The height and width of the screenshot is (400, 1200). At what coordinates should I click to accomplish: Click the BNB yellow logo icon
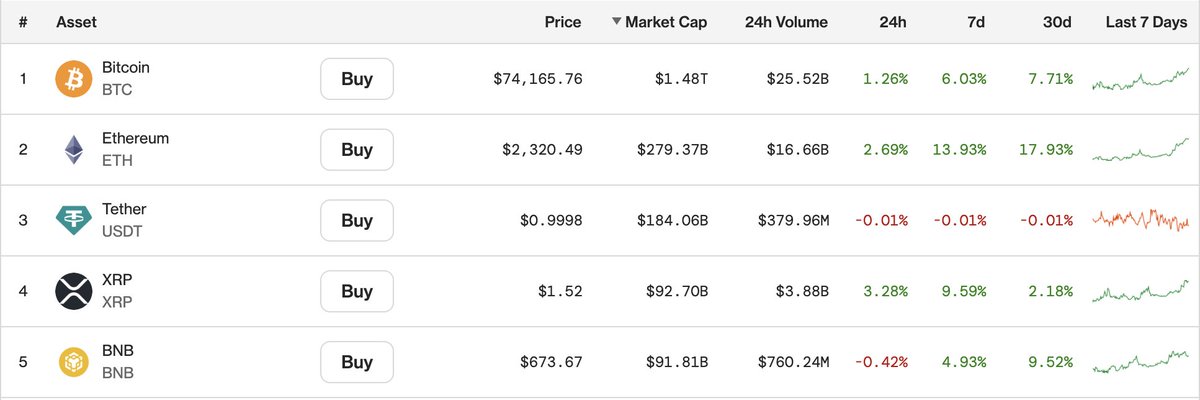(73, 362)
